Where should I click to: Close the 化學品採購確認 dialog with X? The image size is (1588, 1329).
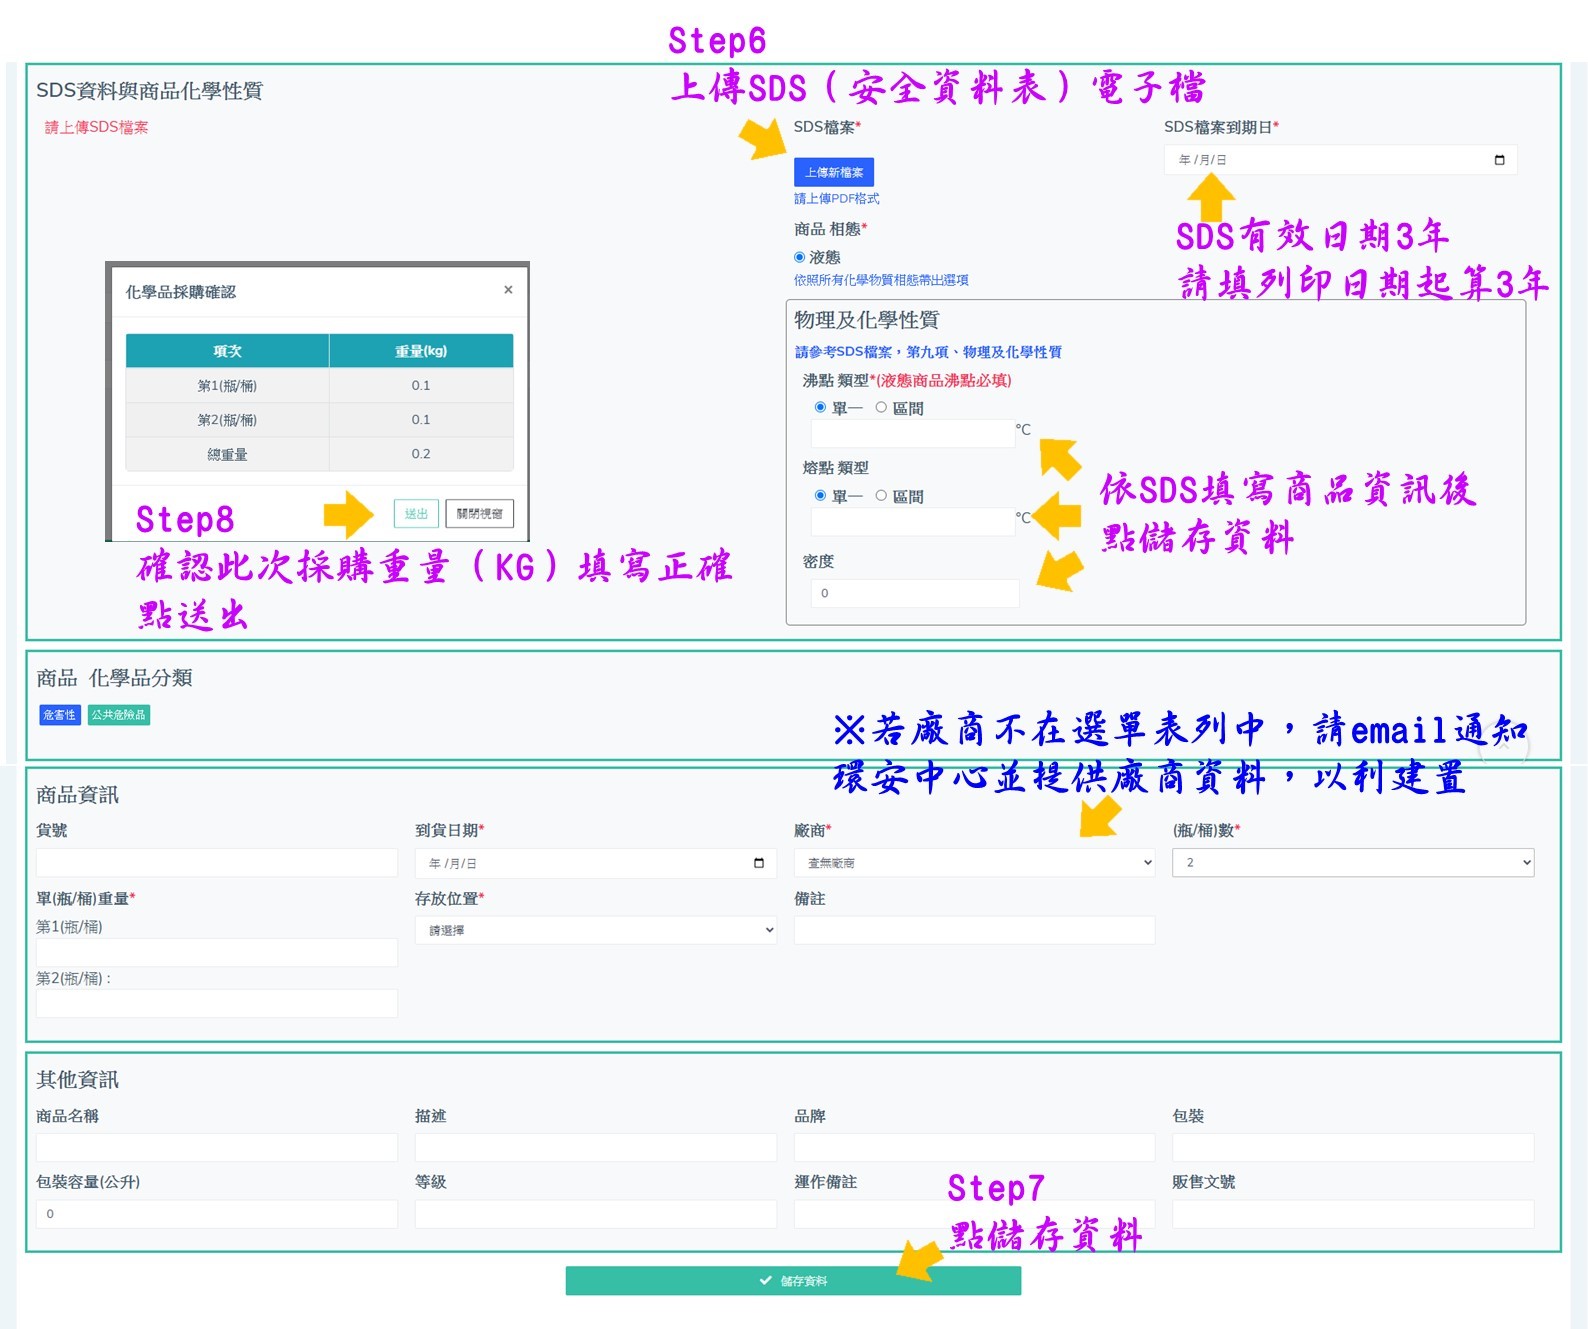(x=508, y=290)
